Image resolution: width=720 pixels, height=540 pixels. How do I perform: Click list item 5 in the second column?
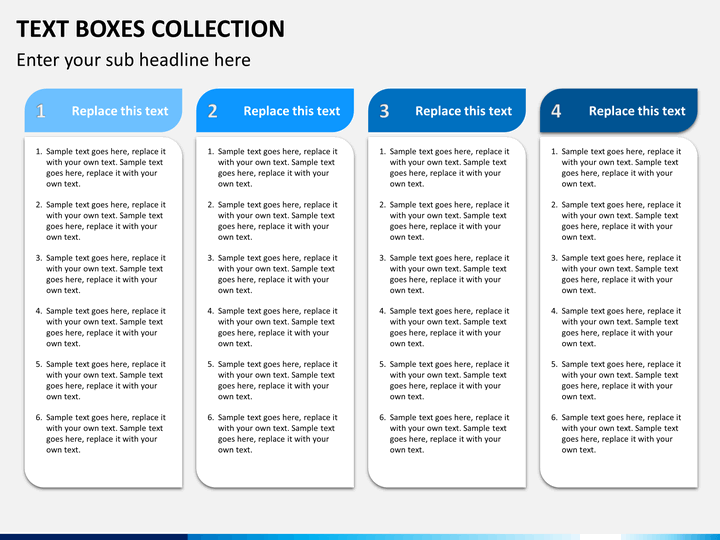tap(272, 380)
